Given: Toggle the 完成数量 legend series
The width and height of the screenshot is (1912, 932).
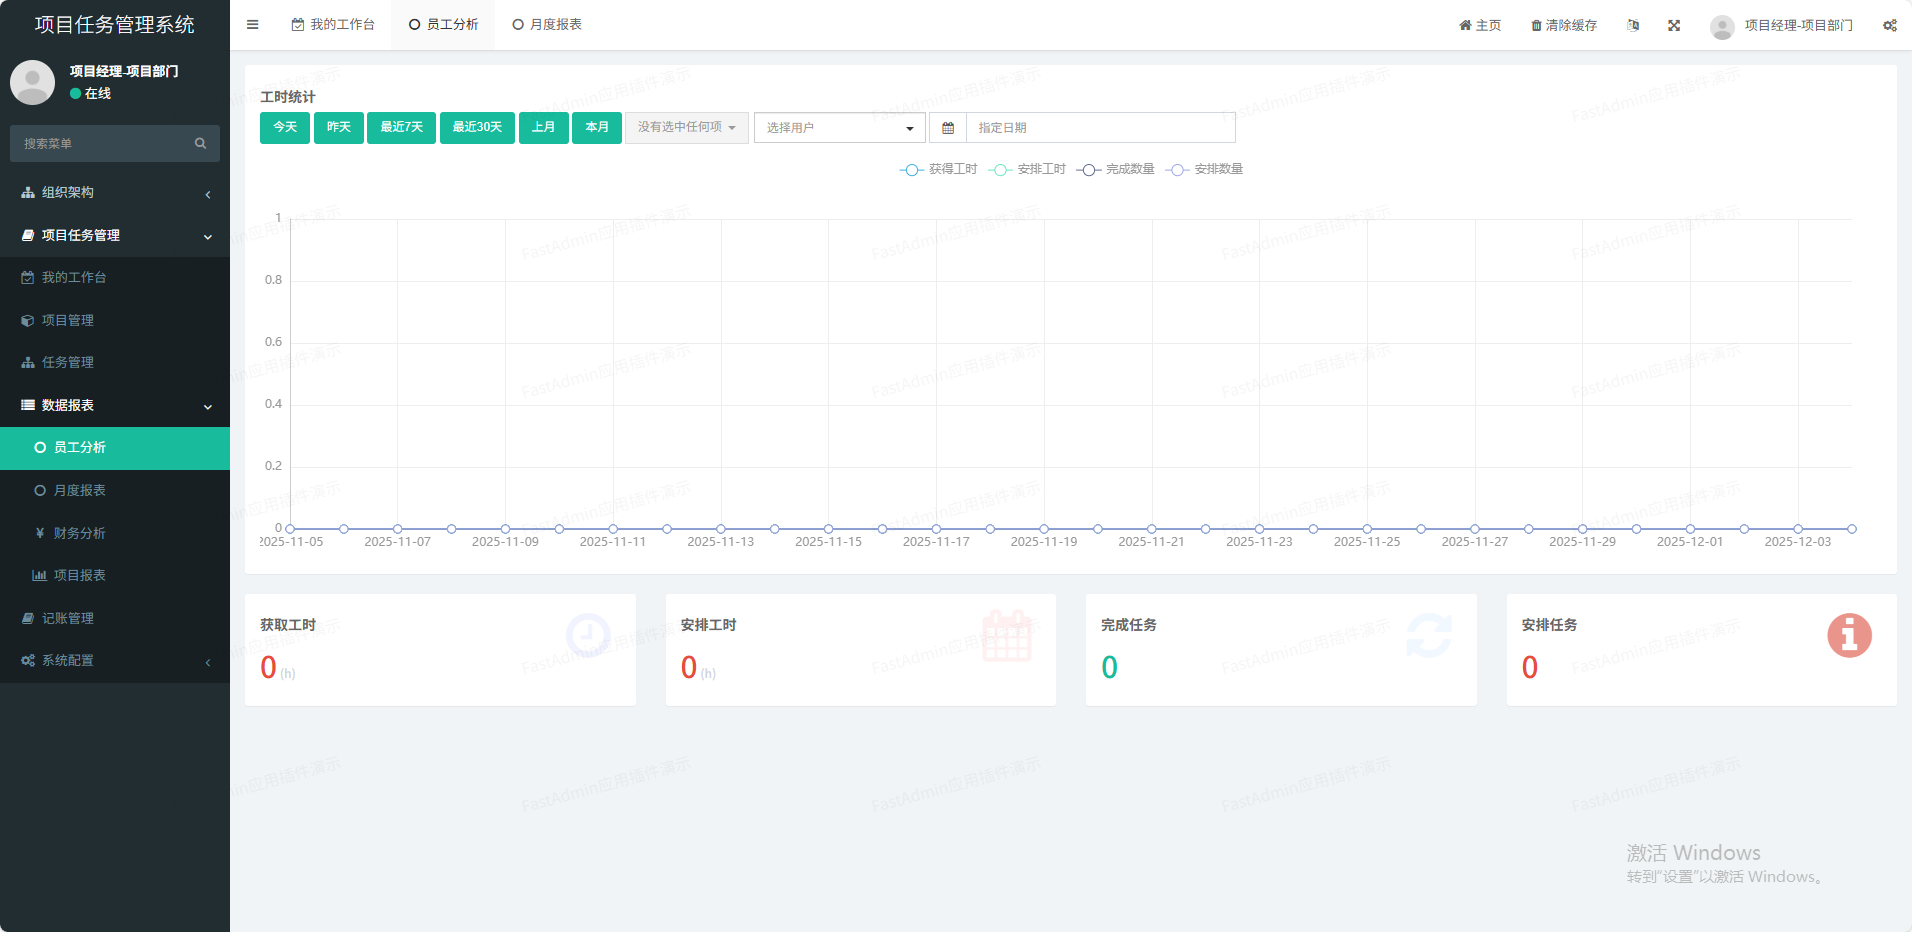Looking at the screenshot, I should coord(1115,169).
